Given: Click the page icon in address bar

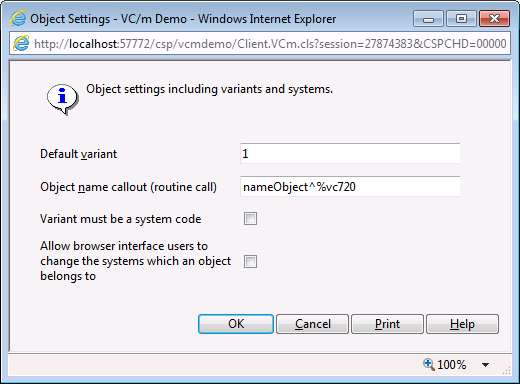Looking at the screenshot, I should (21, 44).
